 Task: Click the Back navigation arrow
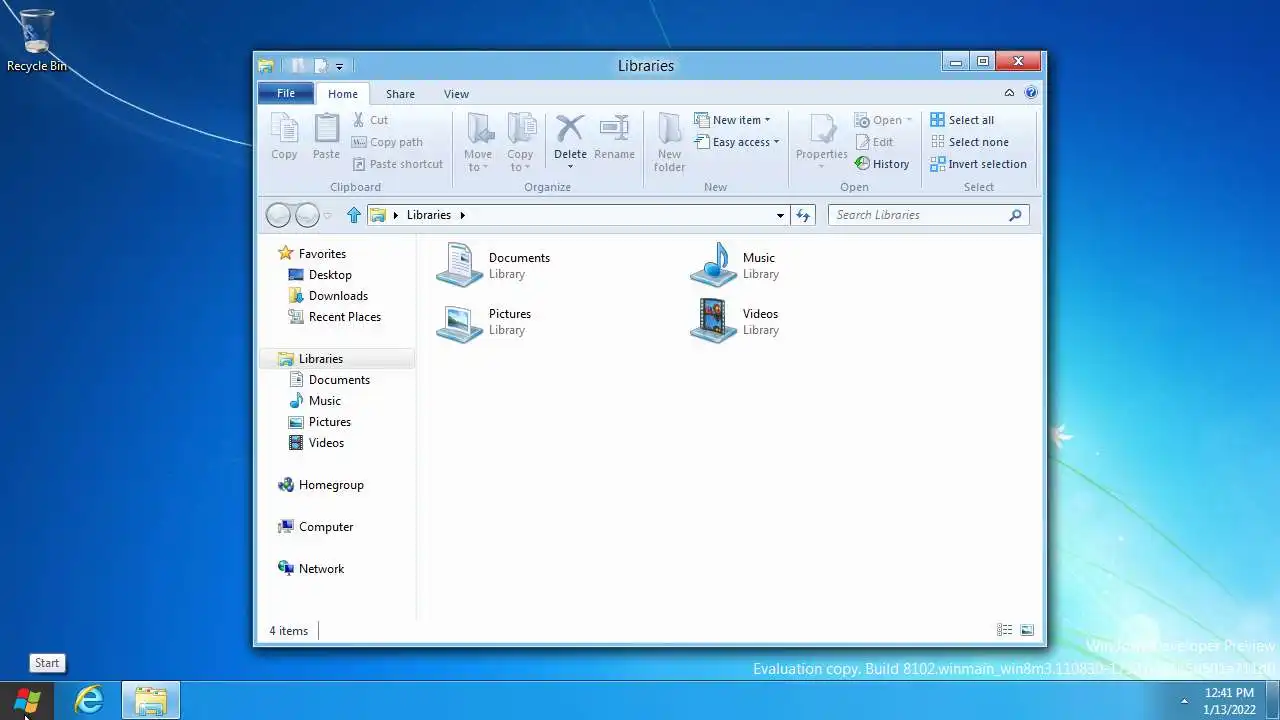[x=279, y=215]
